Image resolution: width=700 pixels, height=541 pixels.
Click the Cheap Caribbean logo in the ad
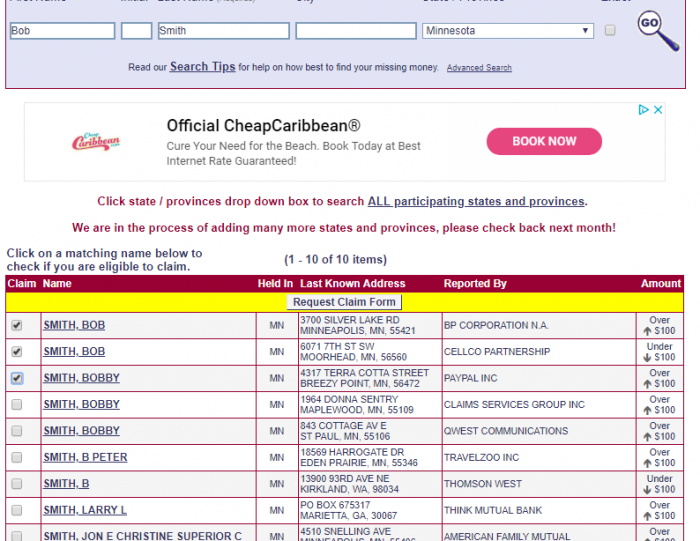(x=96, y=141)
